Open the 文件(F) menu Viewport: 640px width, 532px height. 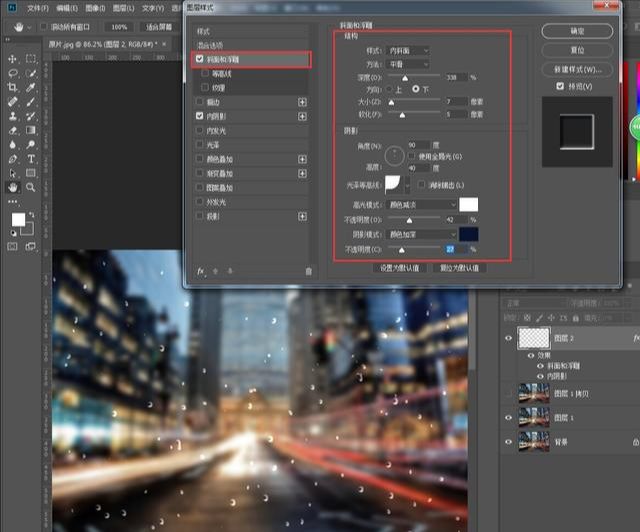click(x=38, y=8)
